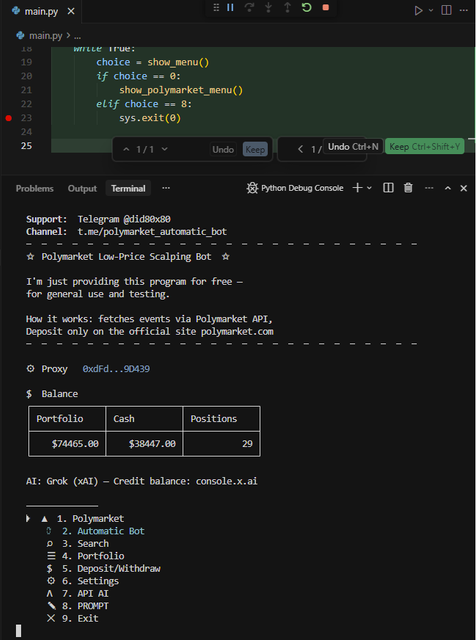
Task: Select menu item 3. Search
Action: (x=86, y=544)
